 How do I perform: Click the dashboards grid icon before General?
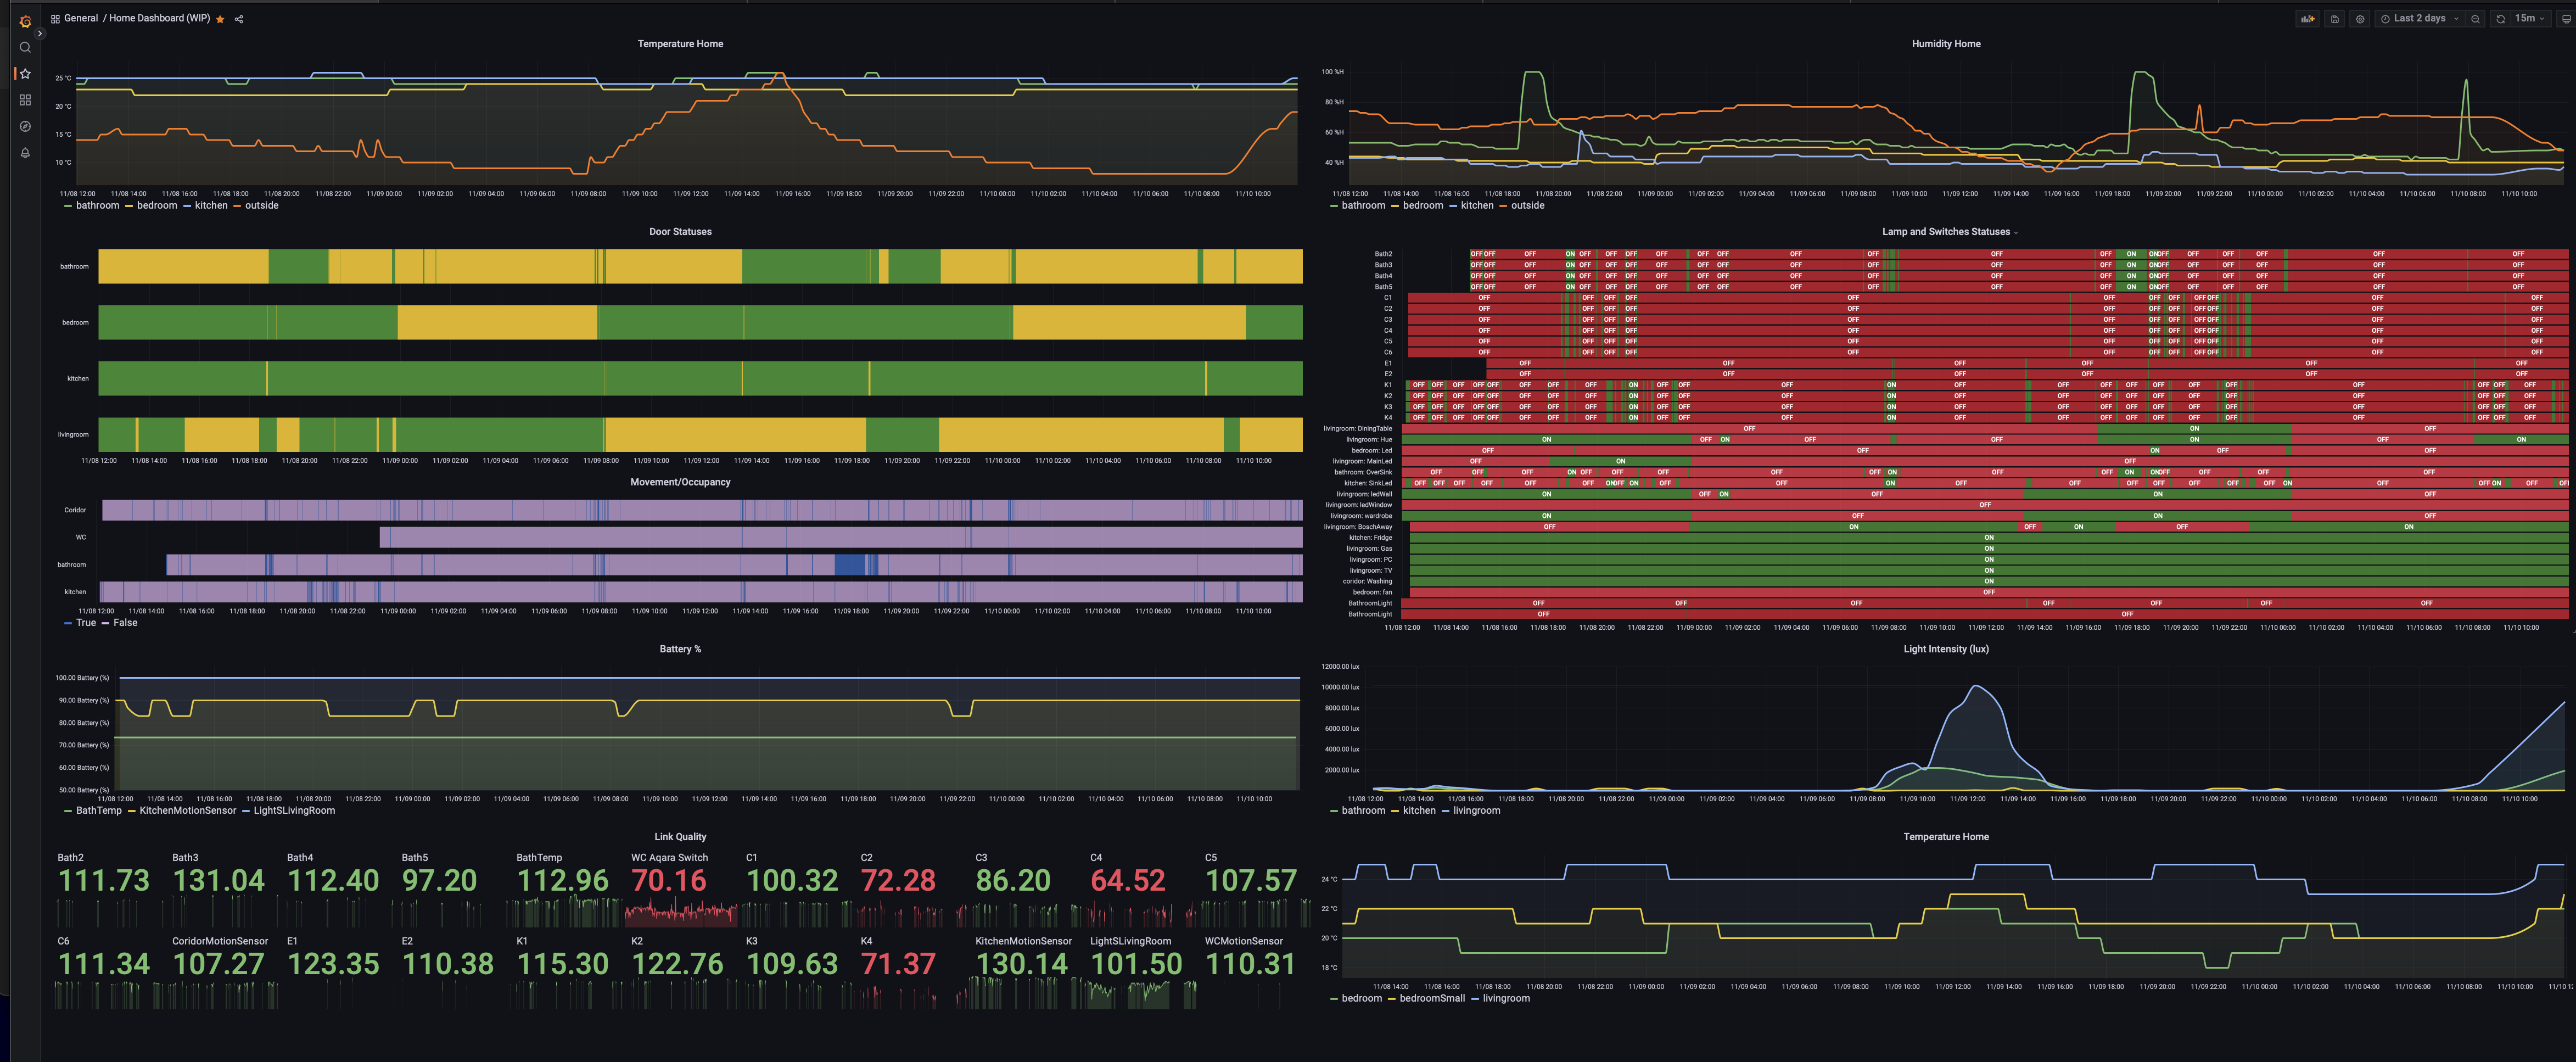(55, 18)
